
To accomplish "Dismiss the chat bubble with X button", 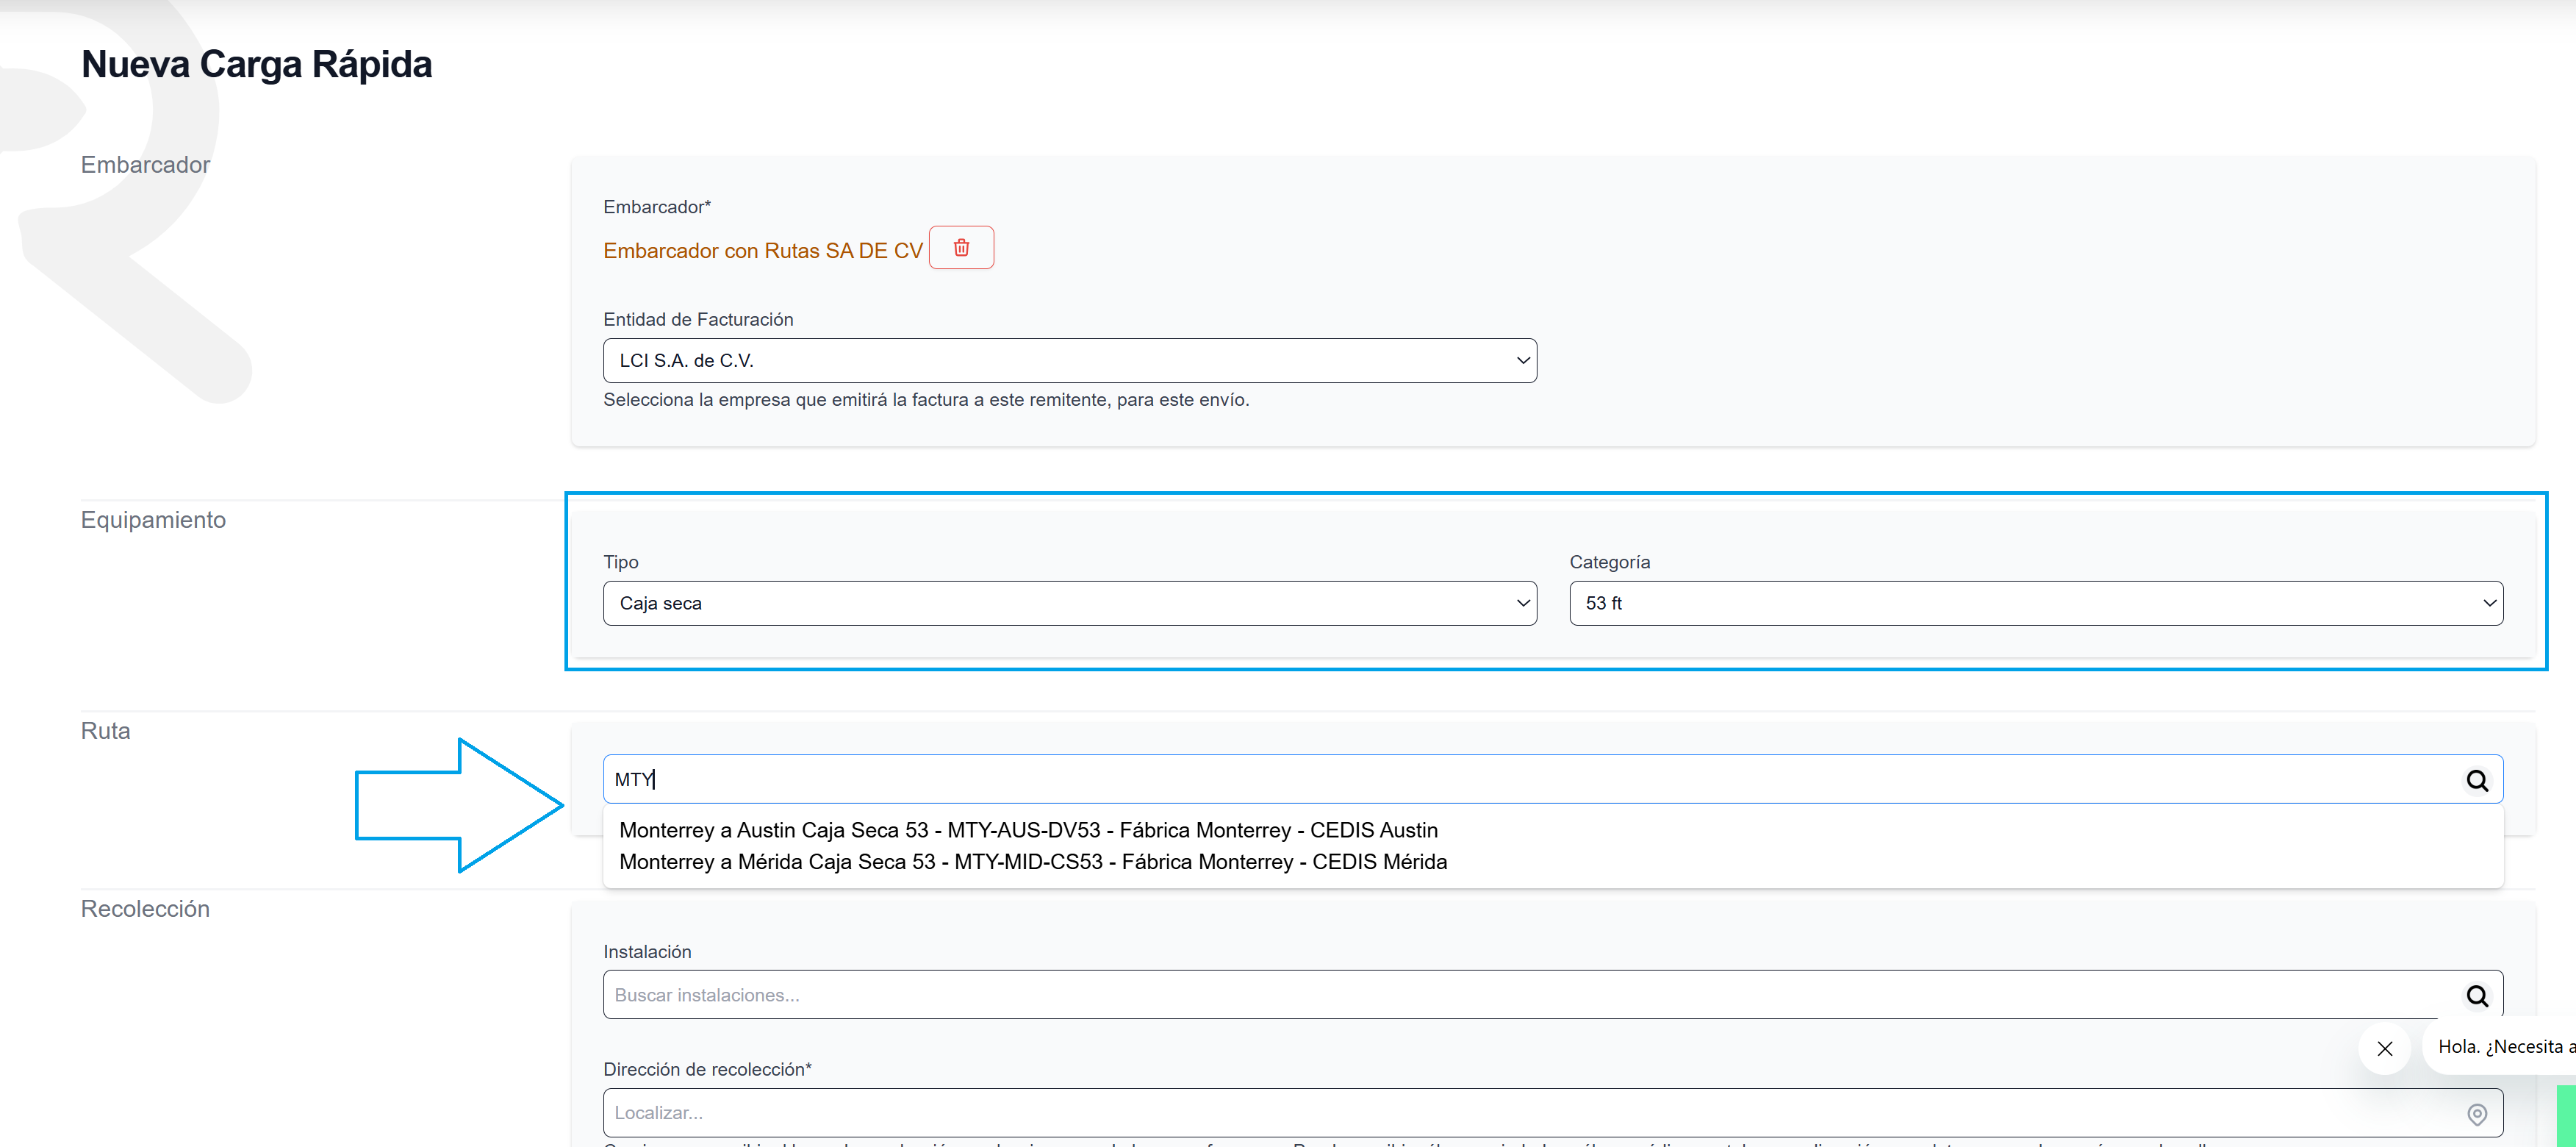I will [2384, 1048].
